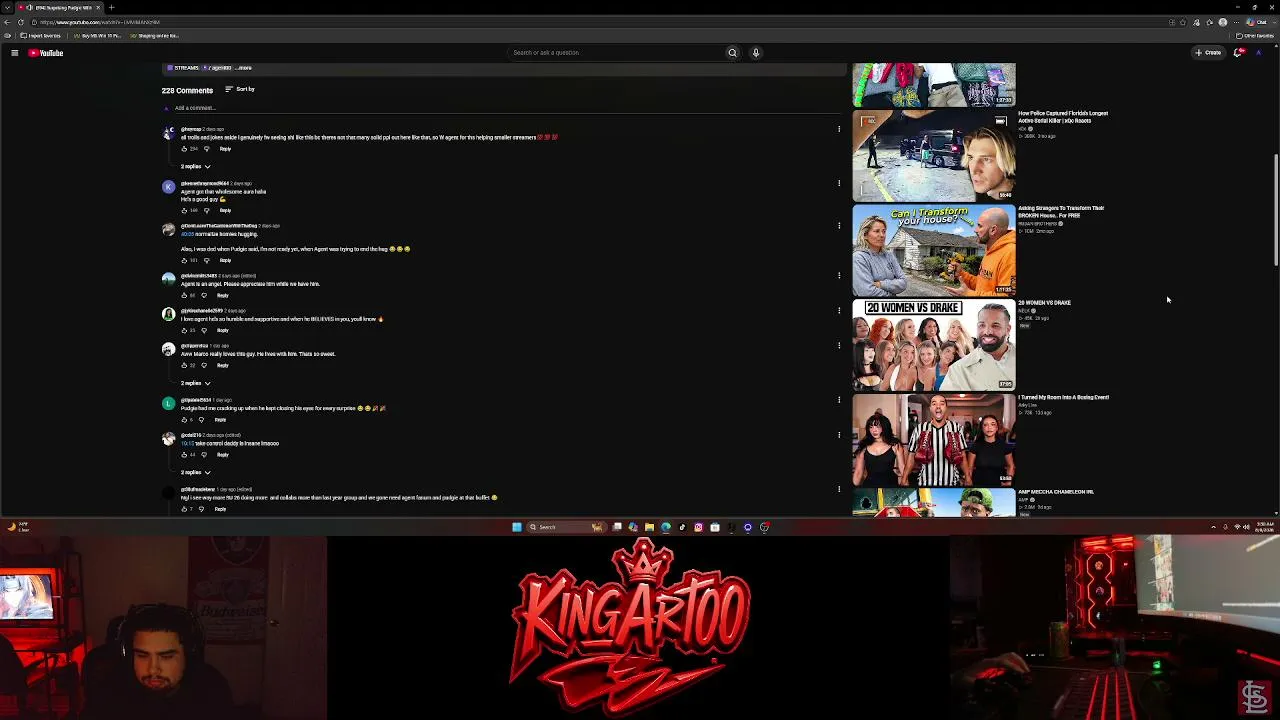
Task: Open options for the 'take control daddy' comment
Action: click(x=839, y=435)
